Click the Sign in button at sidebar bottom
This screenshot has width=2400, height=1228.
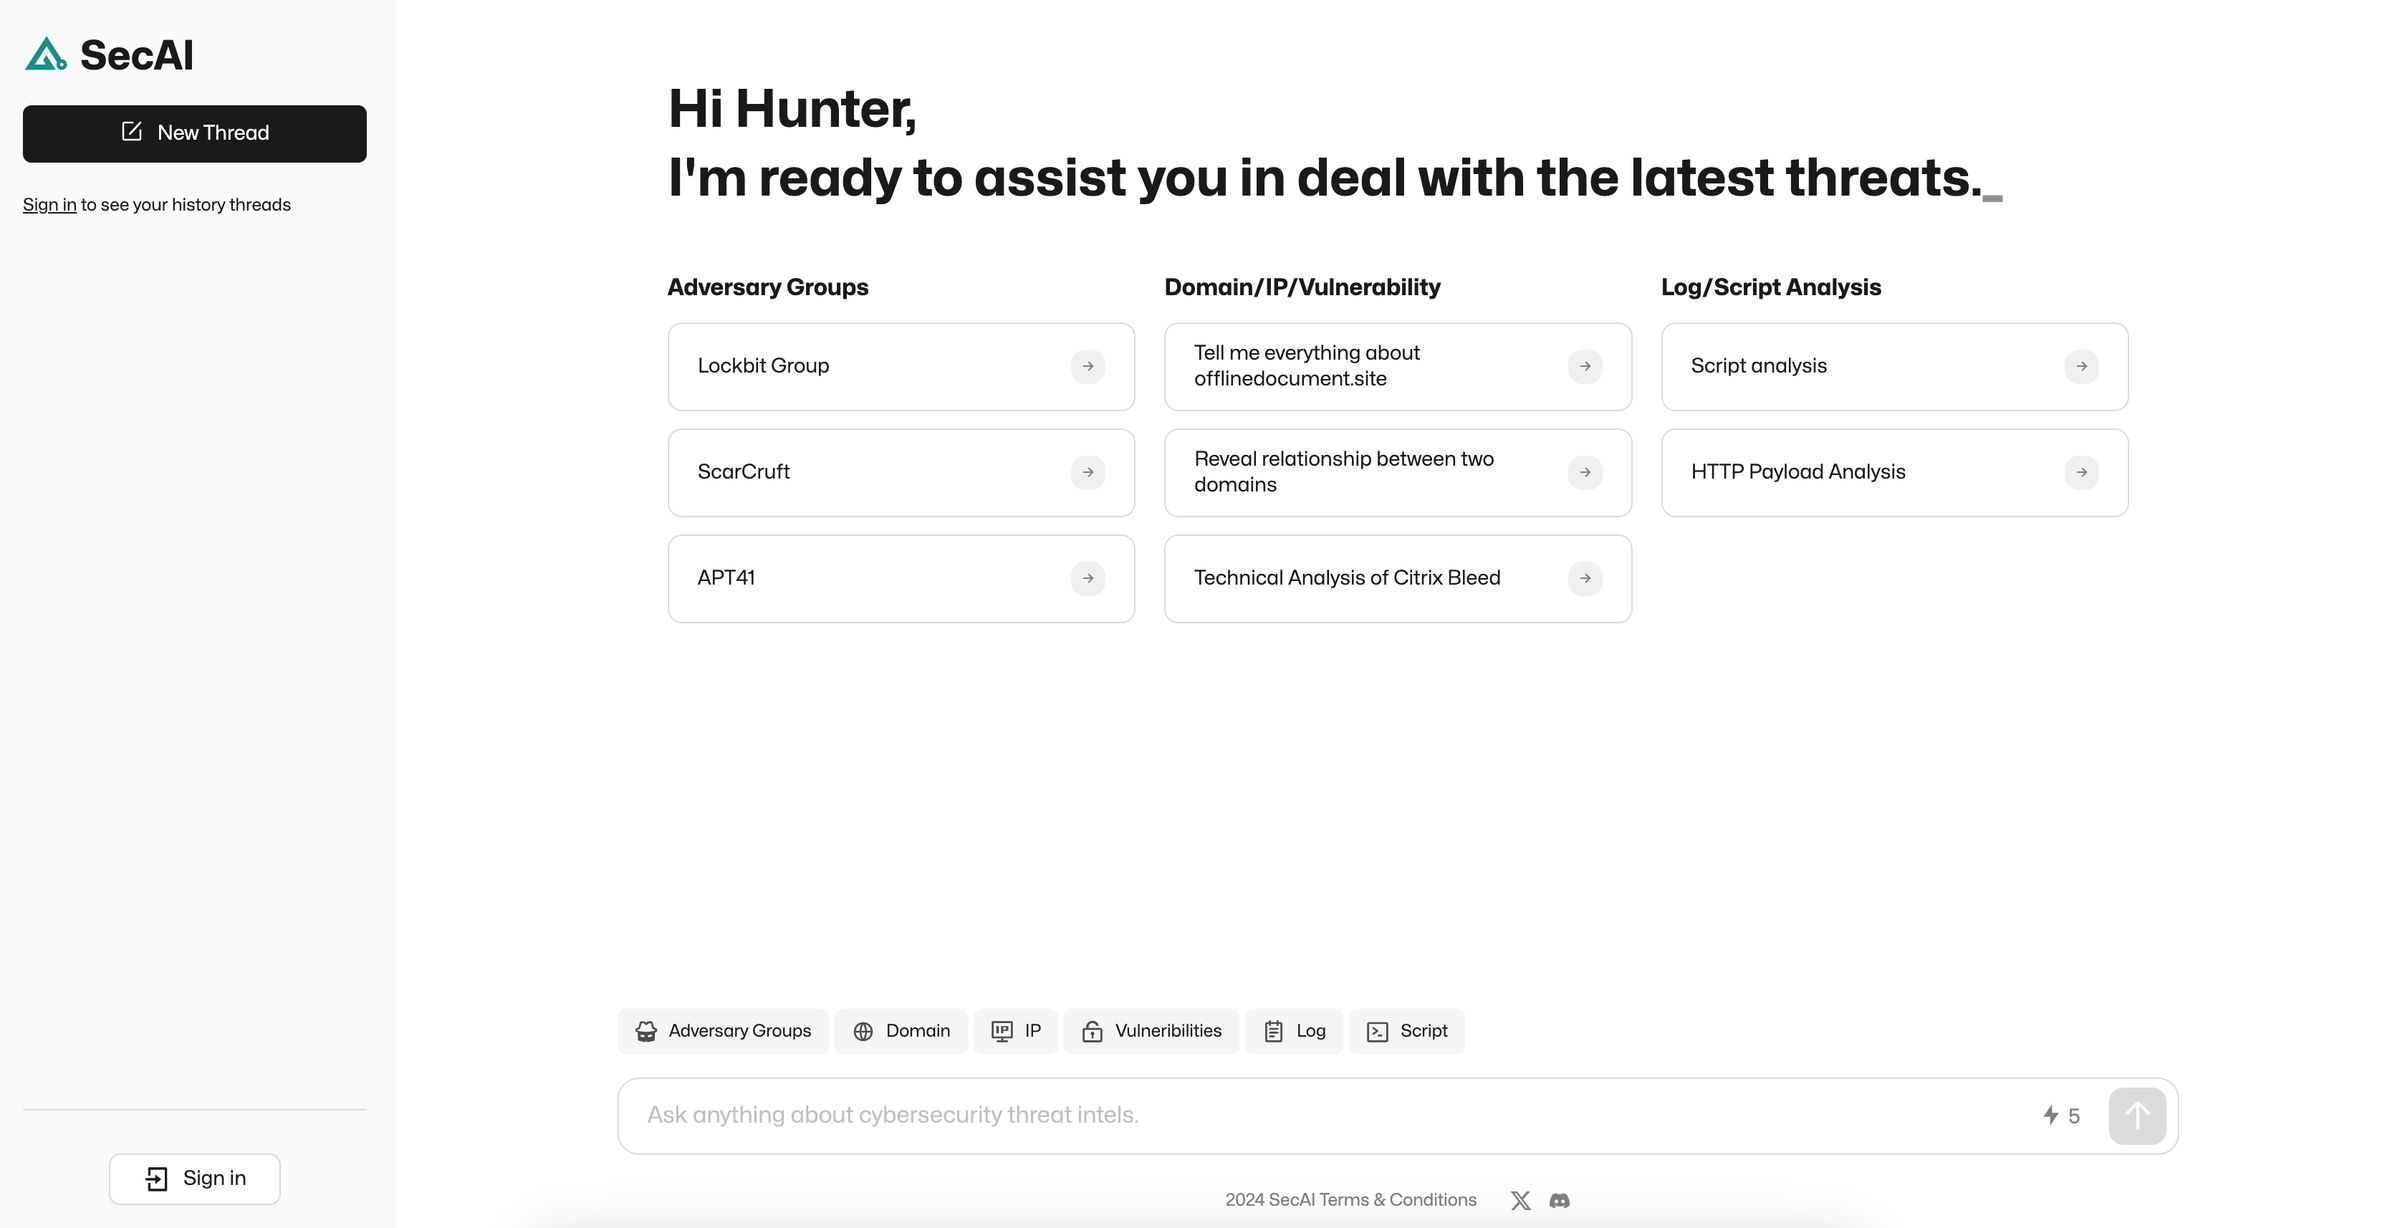click(195, 1179)
